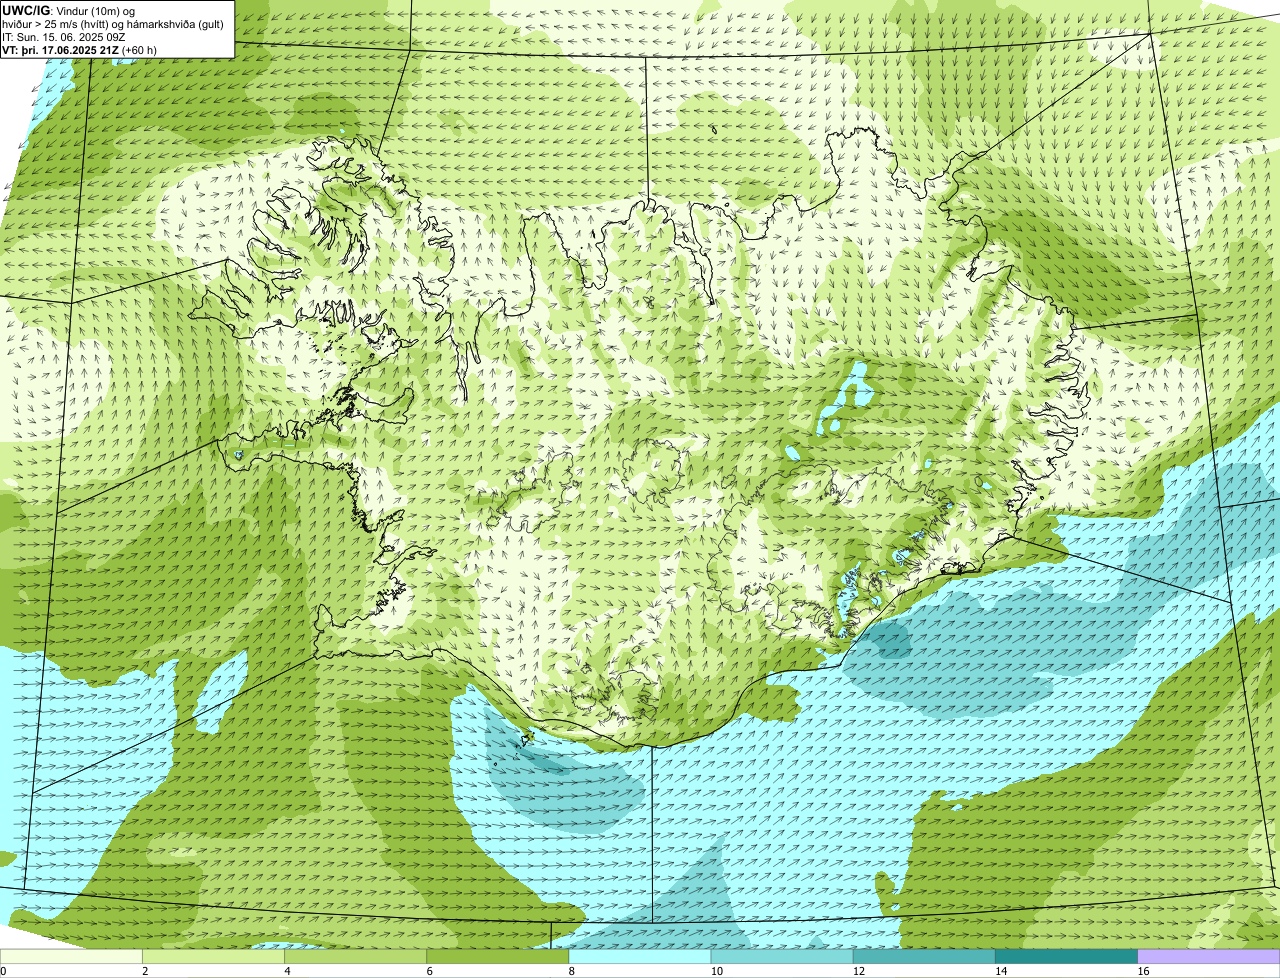Click the 12–14 m/s teal legend swatch
This screenshot has height=978, width=1280.
point(924,957)
